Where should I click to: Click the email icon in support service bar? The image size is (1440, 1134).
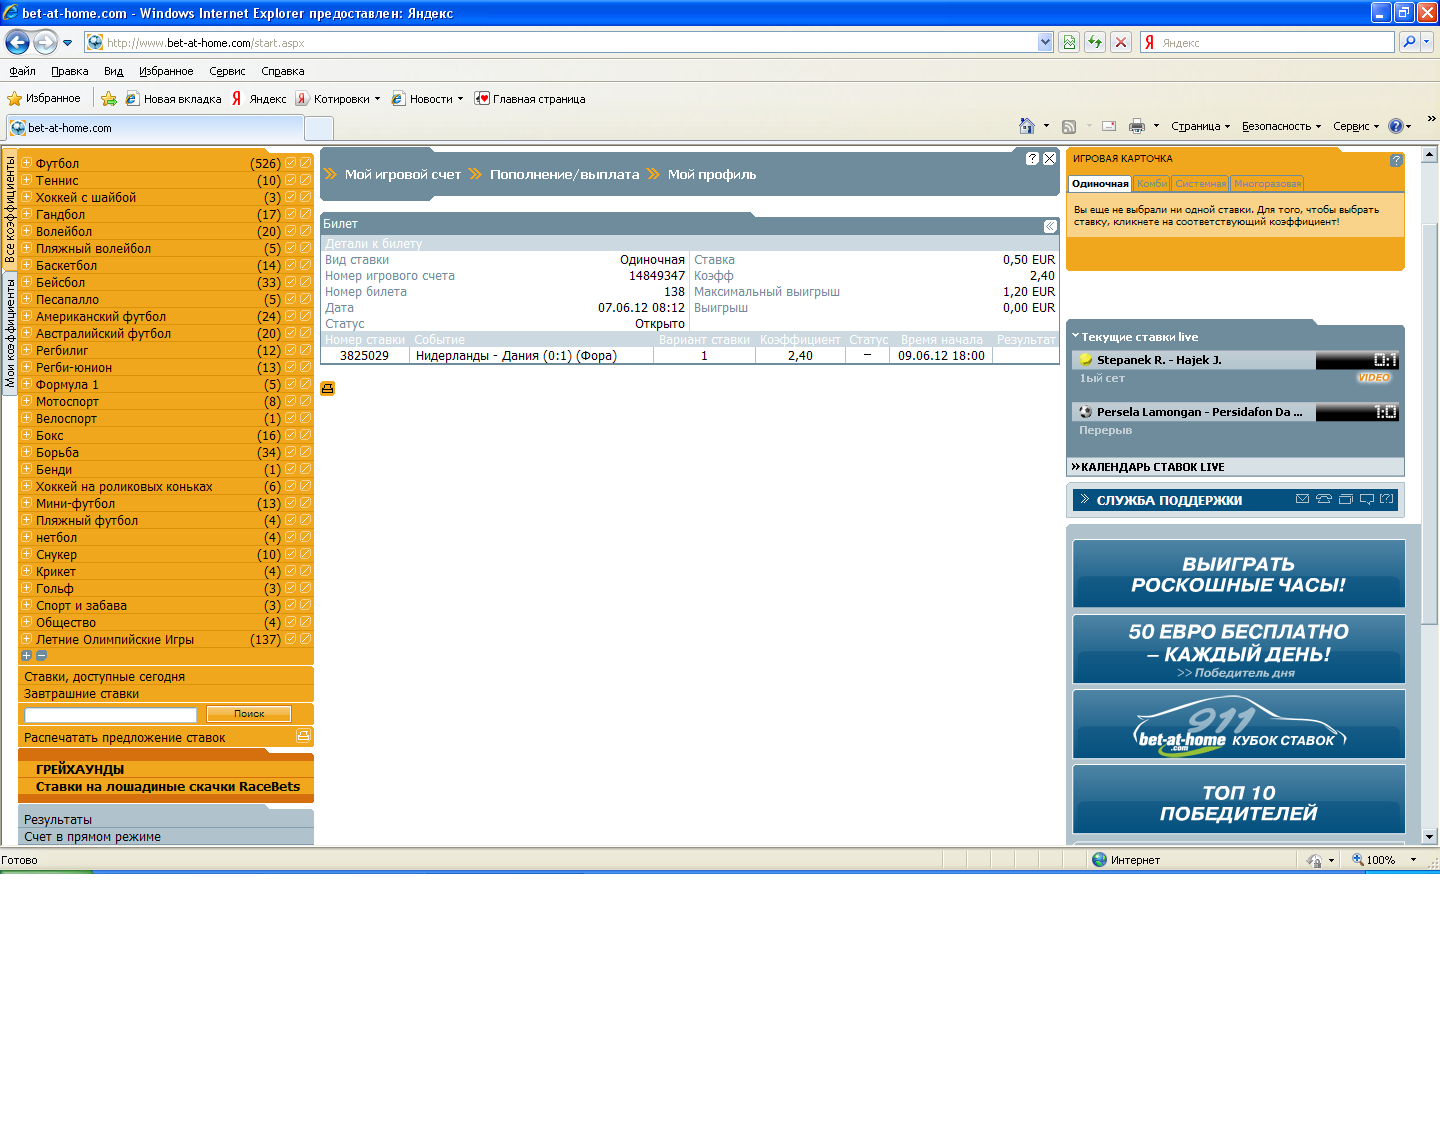tap(1302, 499)
